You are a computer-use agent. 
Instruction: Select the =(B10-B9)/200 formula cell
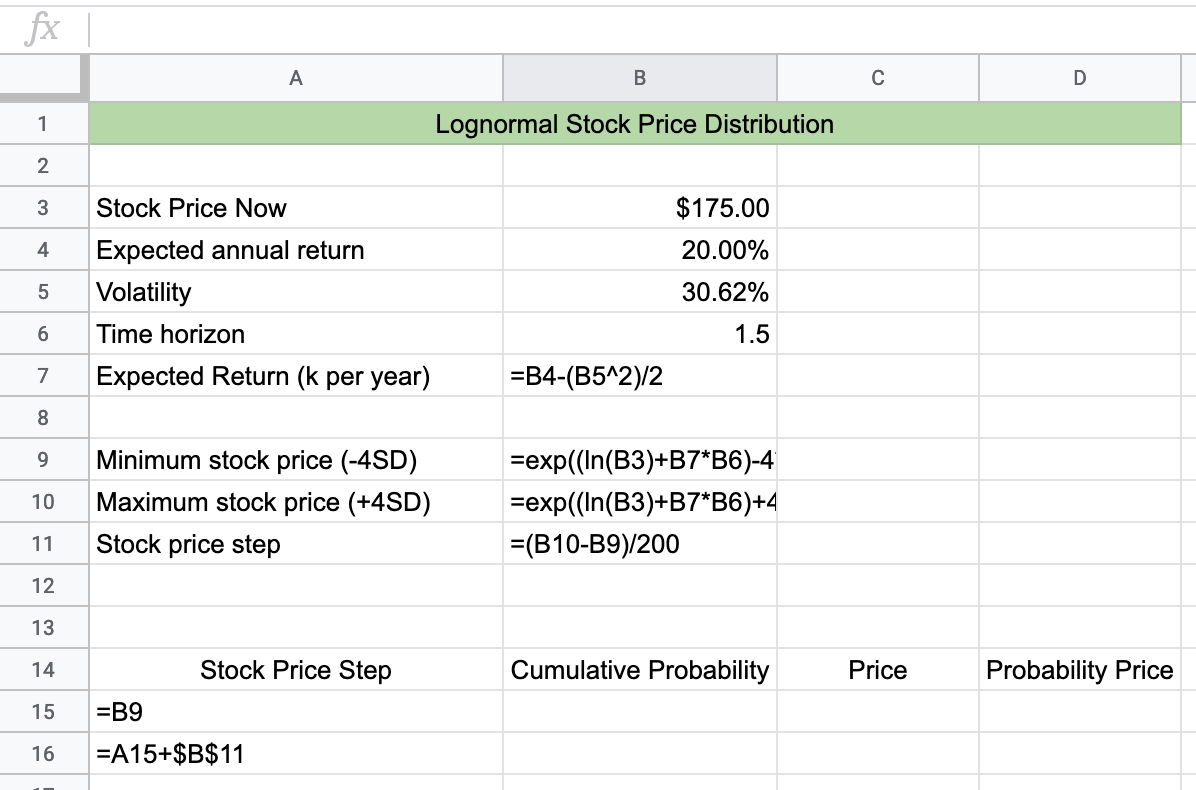(640, 544)
